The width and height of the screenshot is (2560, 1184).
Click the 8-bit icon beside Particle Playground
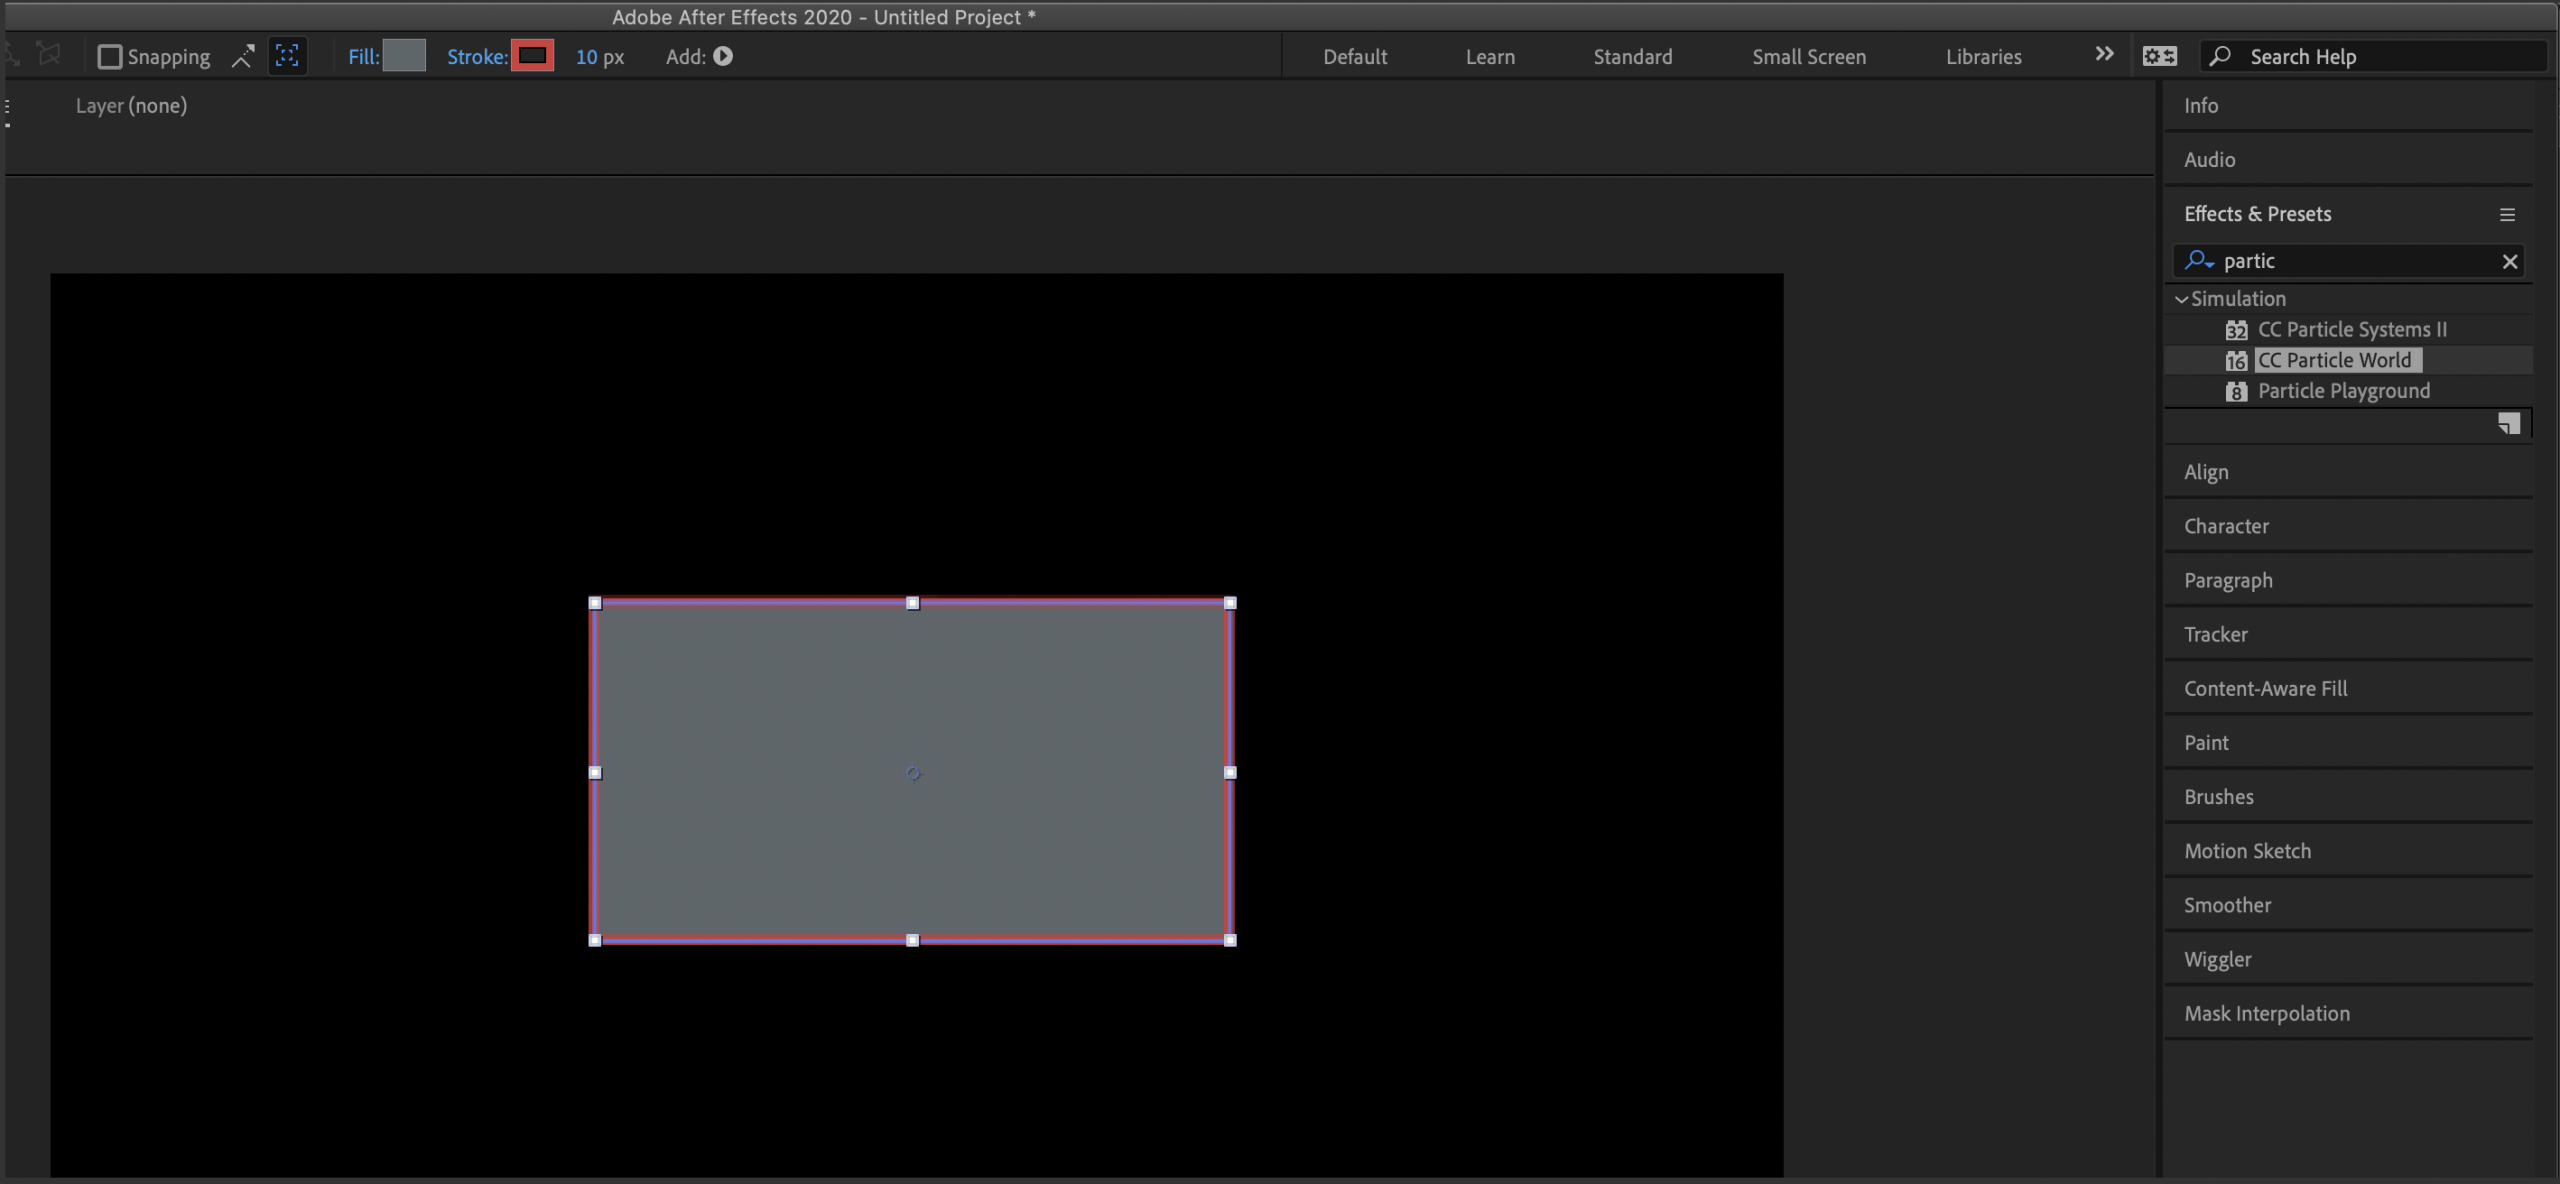[x=2236, y=392]
